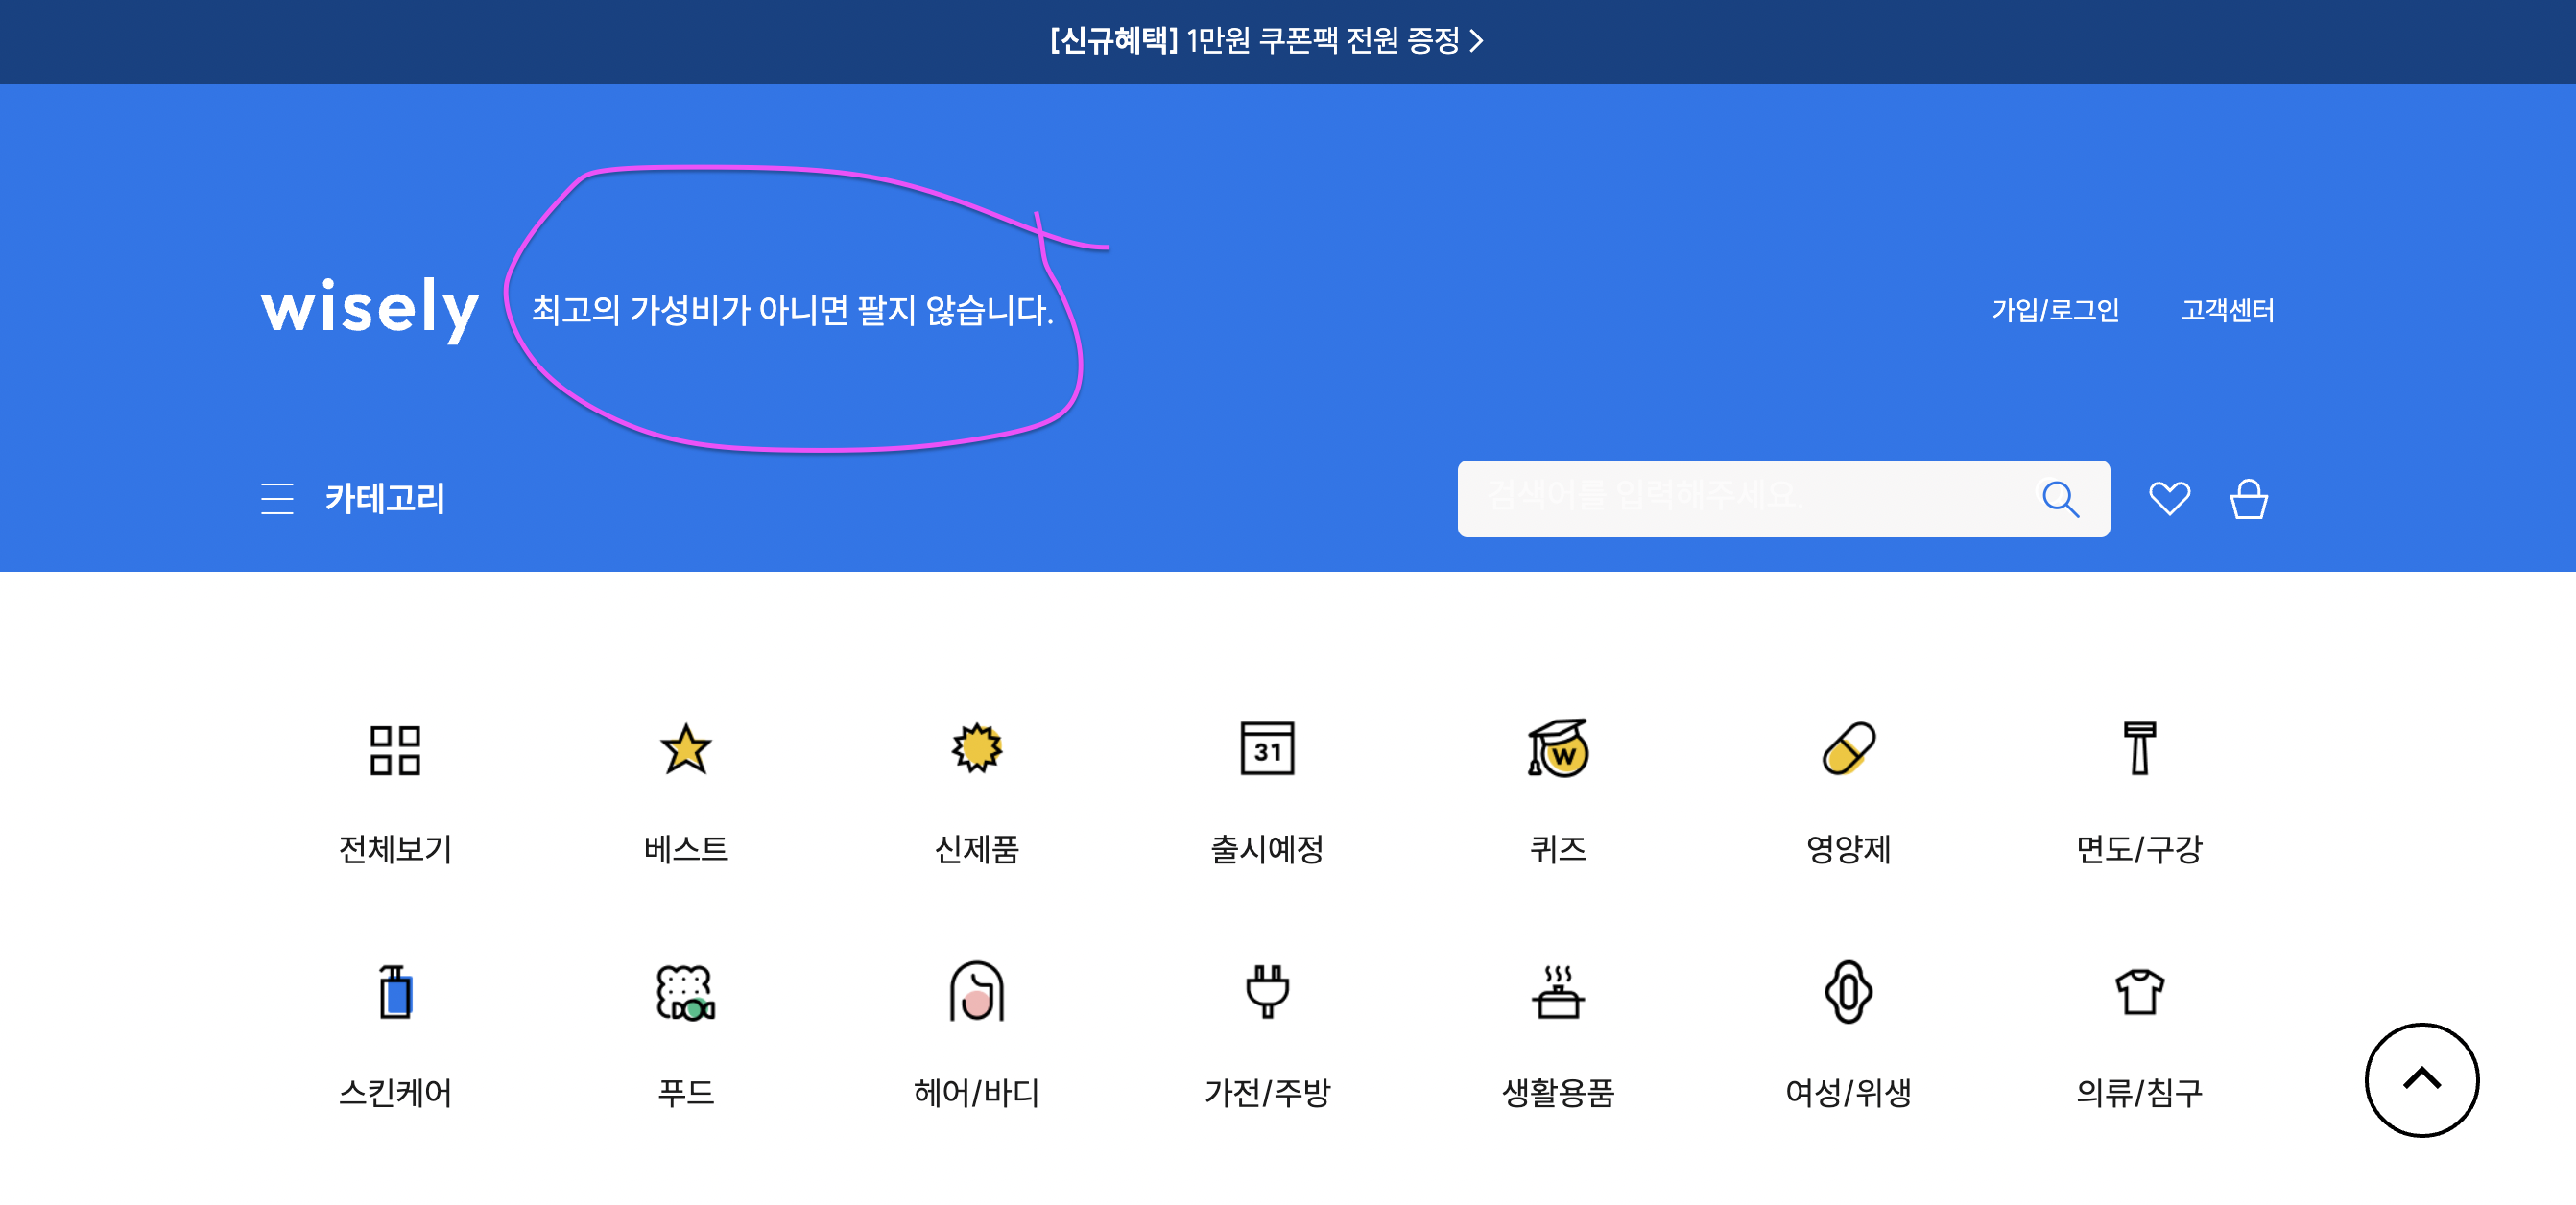
Task: Open the 고객센터 link
Action: click(x=2227, y=310)
